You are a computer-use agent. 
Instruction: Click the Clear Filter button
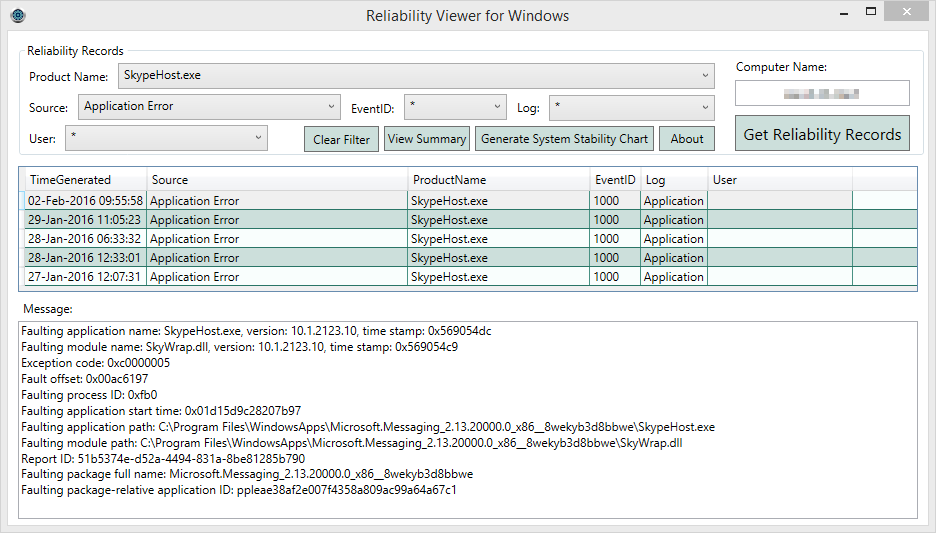click(x=341, y=139)
